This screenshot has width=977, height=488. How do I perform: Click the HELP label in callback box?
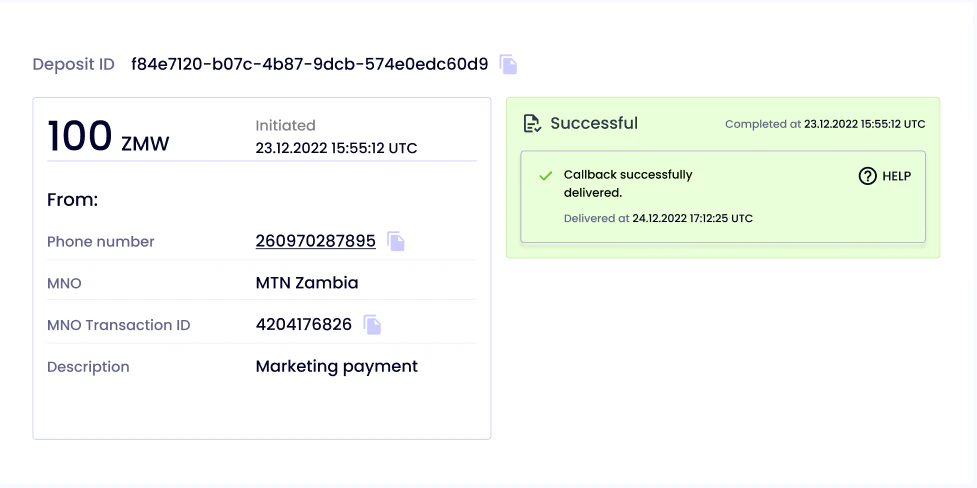(x=897, y=176)
